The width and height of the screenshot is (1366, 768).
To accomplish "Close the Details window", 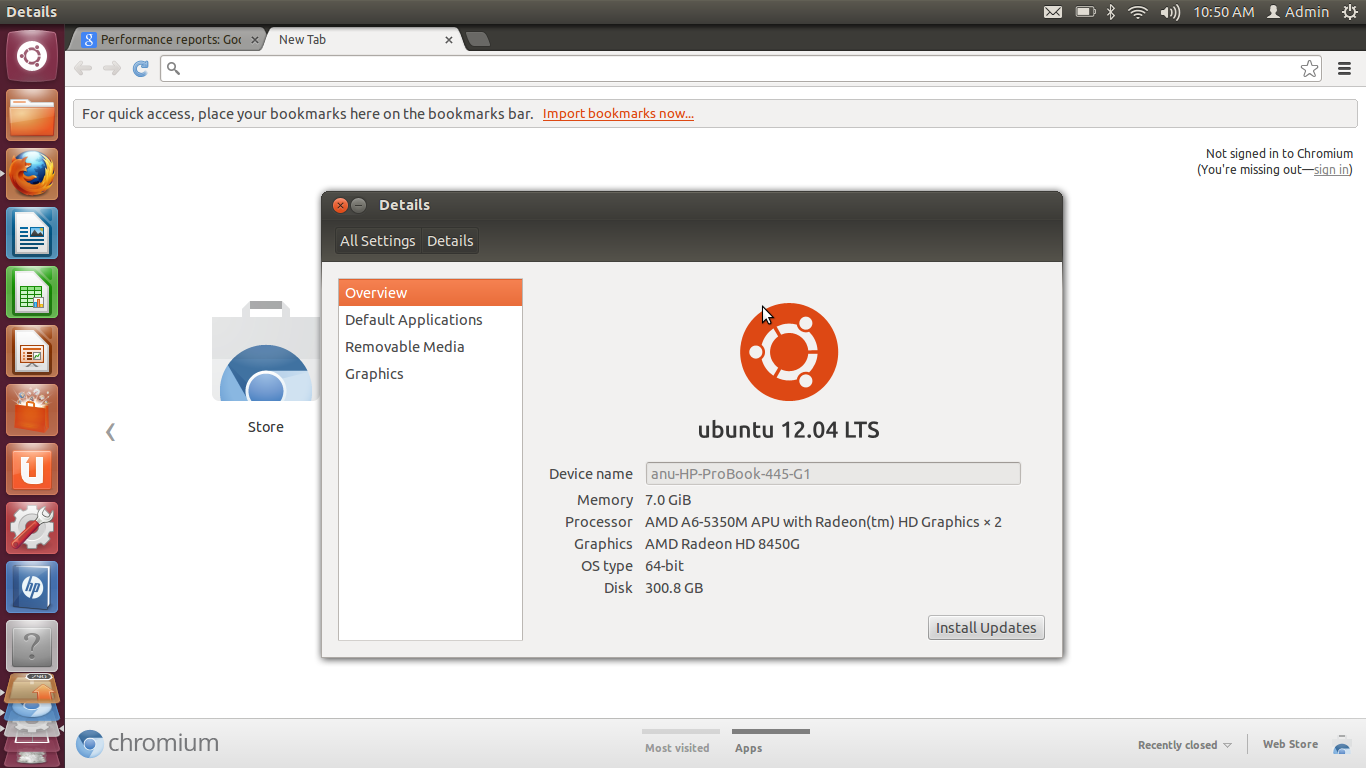I will point(340,205).
